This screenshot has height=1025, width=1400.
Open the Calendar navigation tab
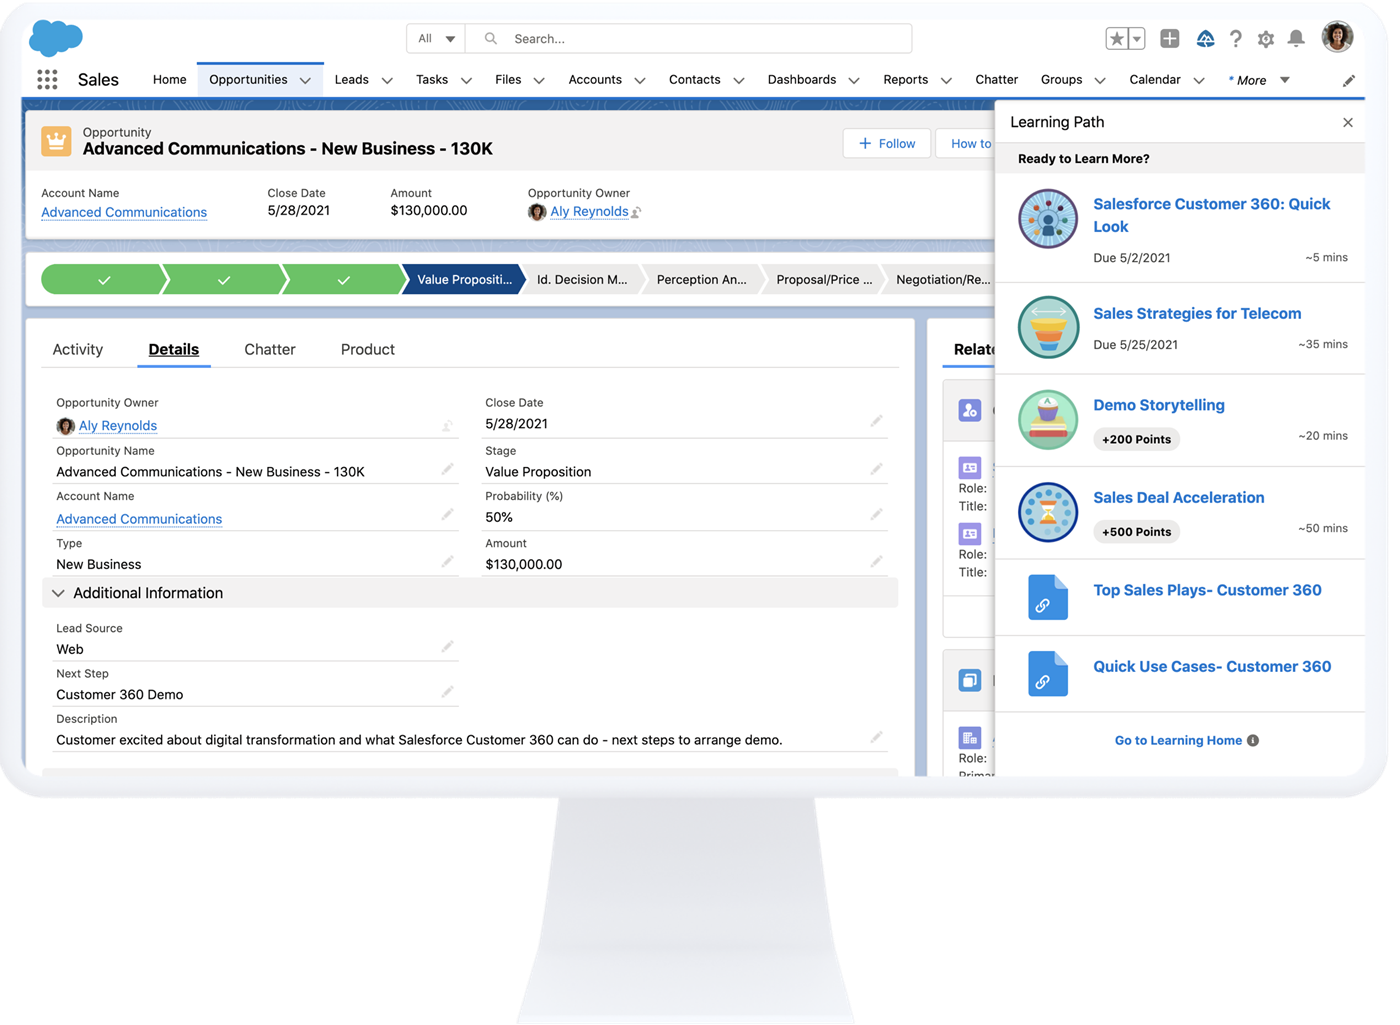tap(1155, 80)
